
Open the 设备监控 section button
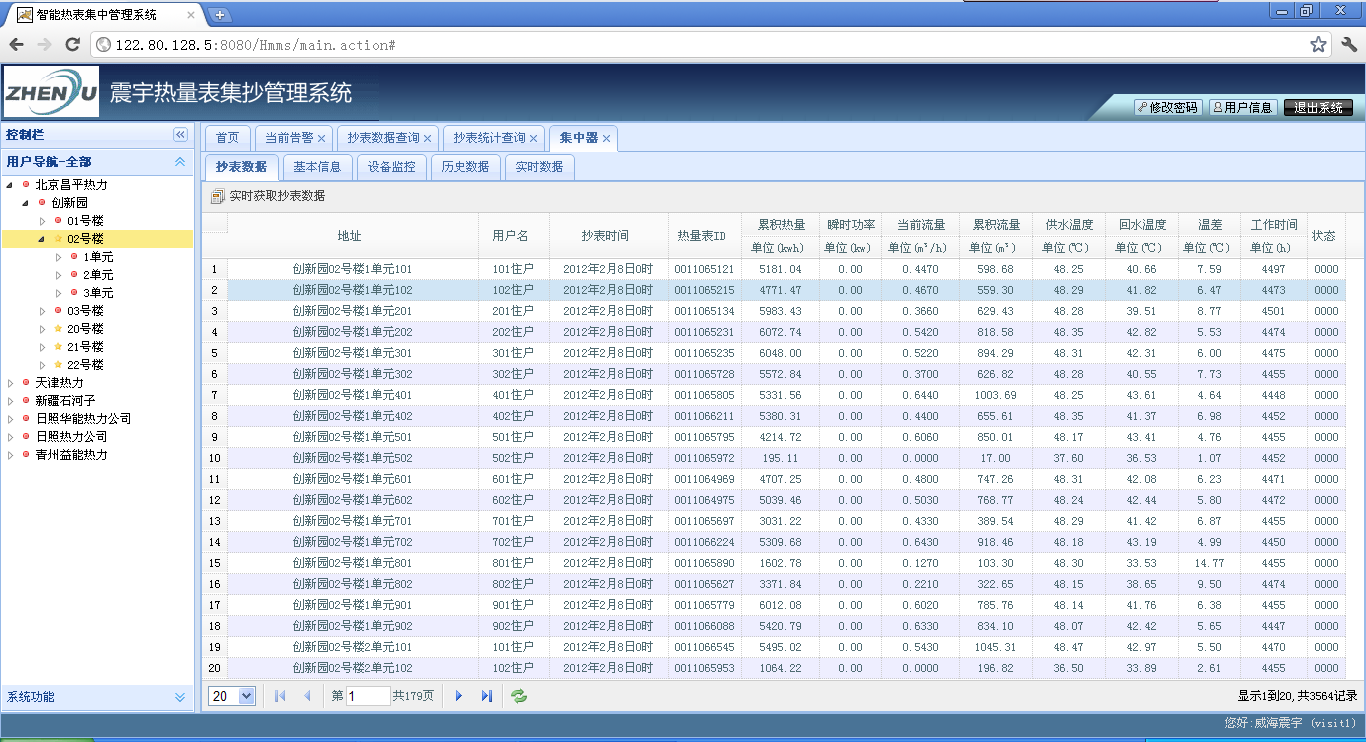392,167
